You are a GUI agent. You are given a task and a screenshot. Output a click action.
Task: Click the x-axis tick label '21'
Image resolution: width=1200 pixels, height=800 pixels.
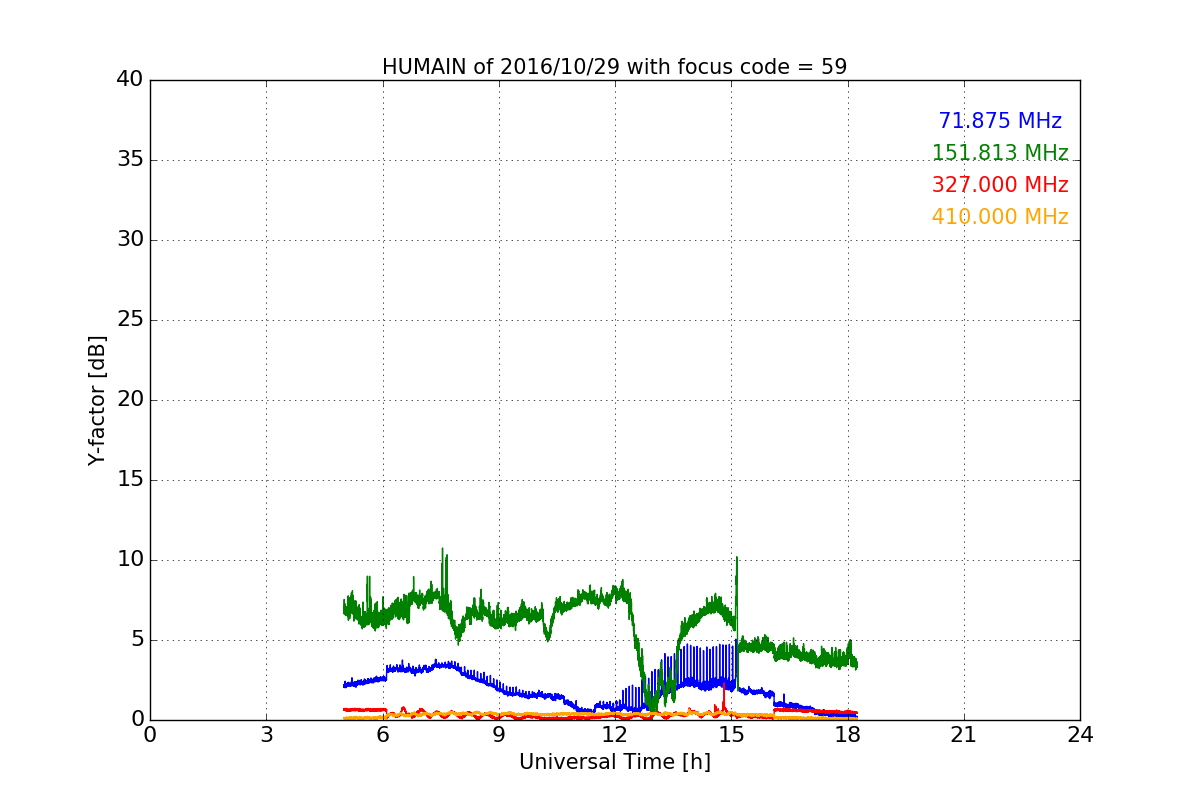point(964,734)
